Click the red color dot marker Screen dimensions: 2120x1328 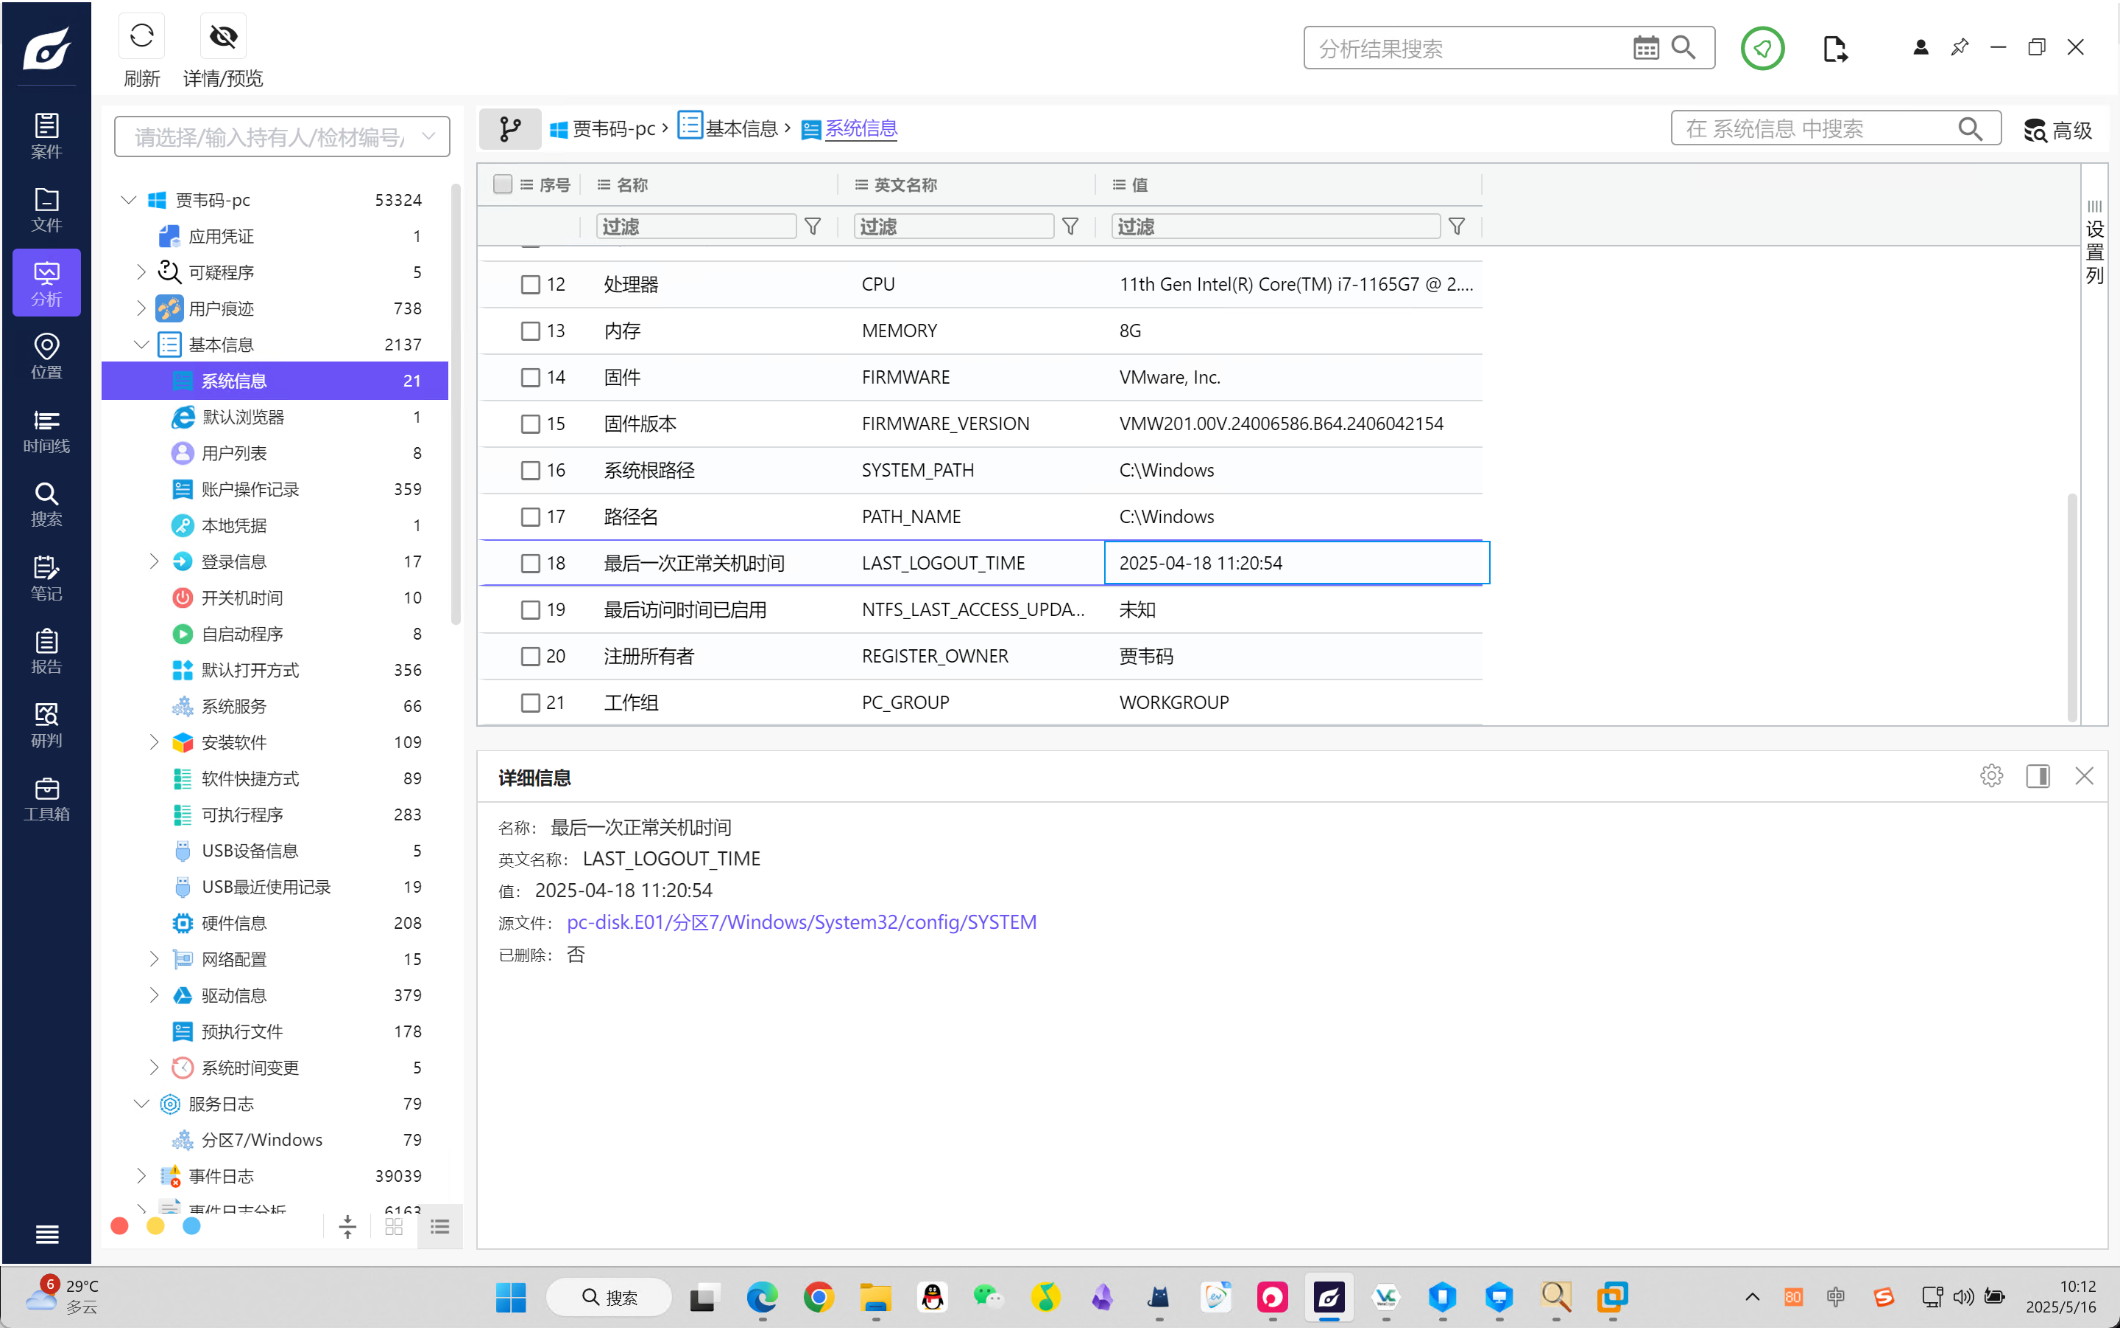click(x=119, y=1226)
